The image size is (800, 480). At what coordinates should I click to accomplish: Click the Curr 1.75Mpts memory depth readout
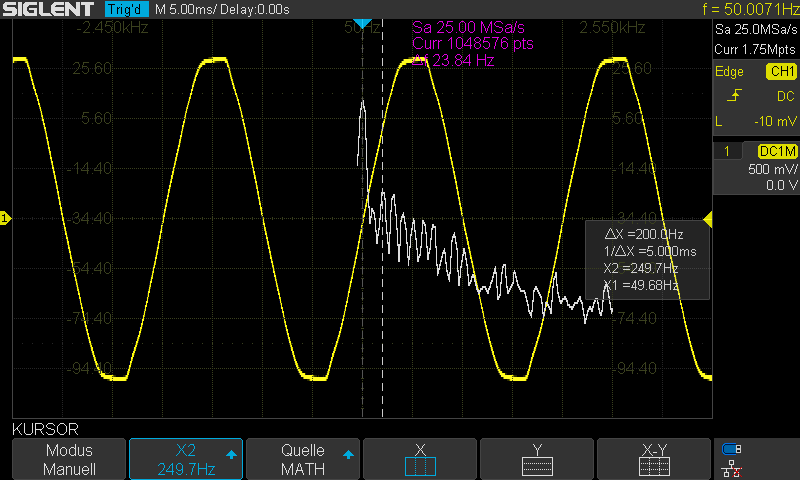click(x=755, y=49)
